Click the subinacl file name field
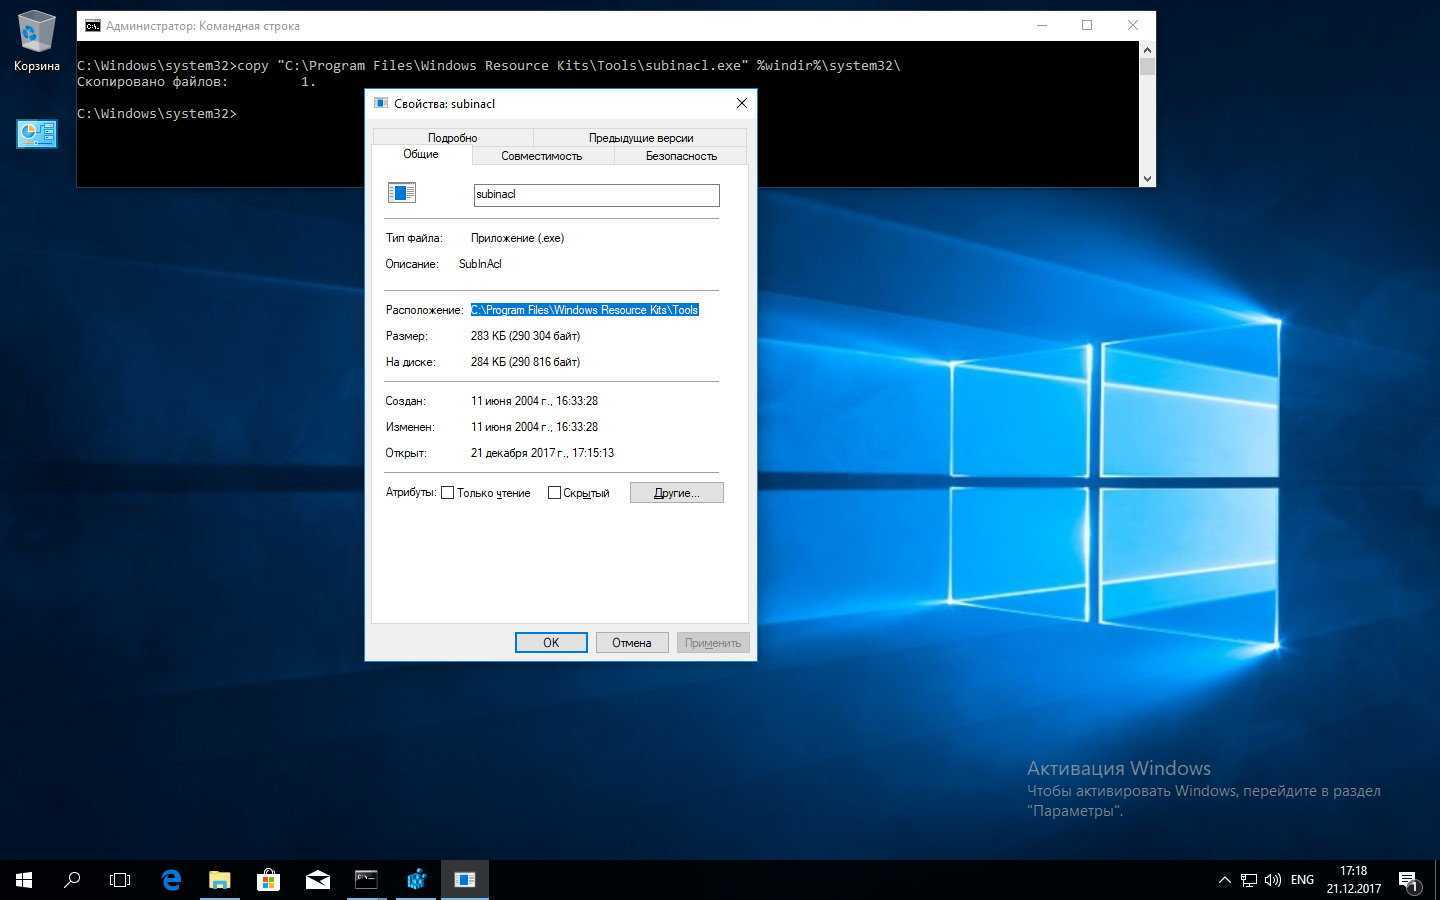The width and height of the screenshot is (1440, 900). 596,195
